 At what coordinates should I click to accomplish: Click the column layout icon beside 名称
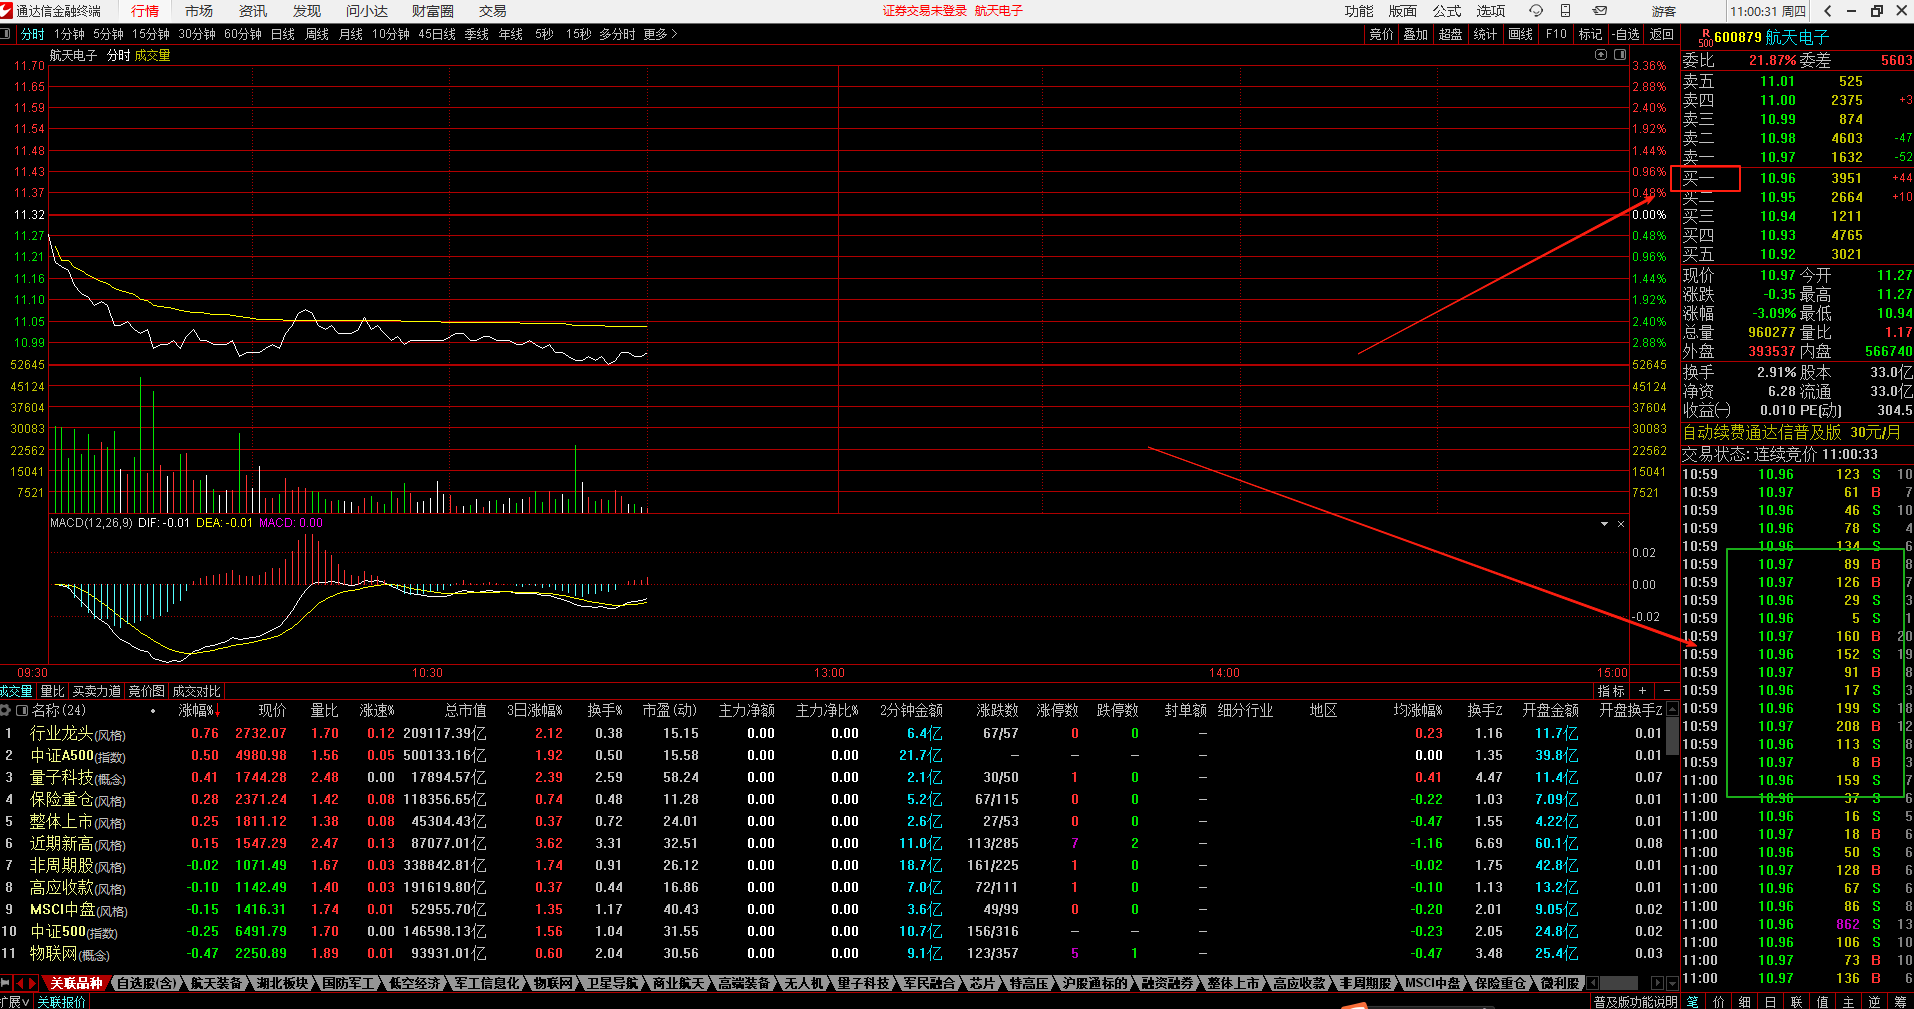(x=22, y=710)
